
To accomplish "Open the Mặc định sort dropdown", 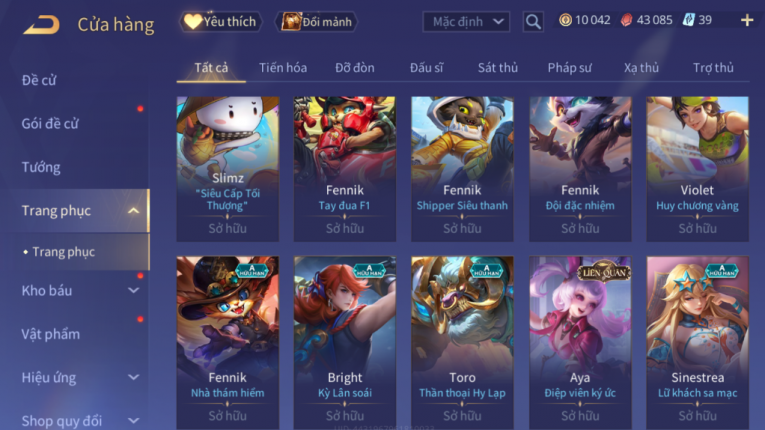I will 466,22.
